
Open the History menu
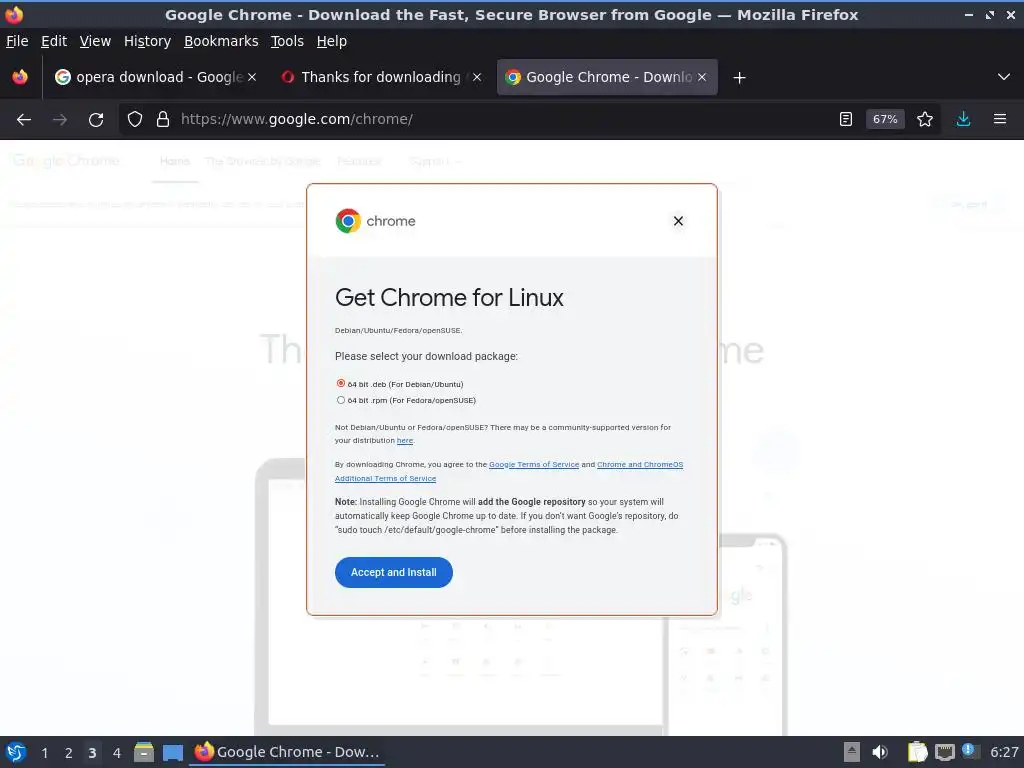tap(147, 41)
